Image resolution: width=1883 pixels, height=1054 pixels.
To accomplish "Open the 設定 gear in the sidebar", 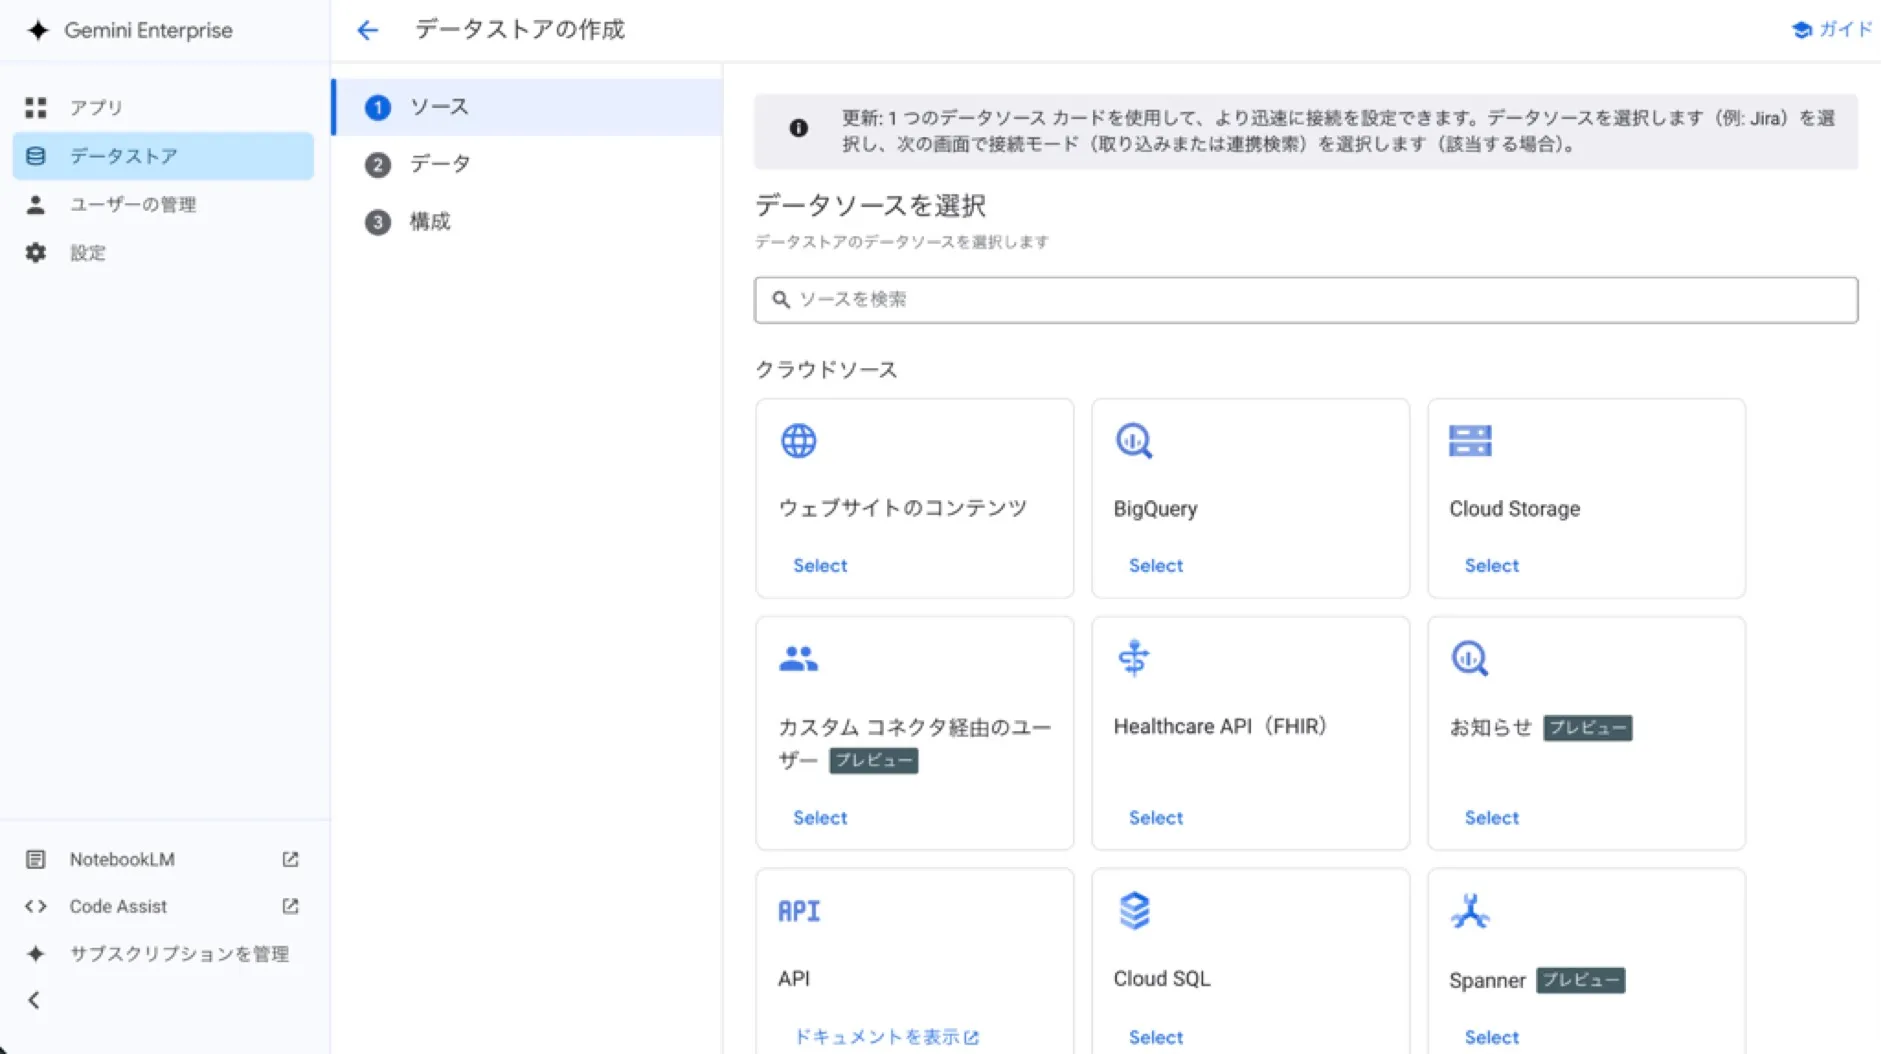I will click(x=36, y=252).
